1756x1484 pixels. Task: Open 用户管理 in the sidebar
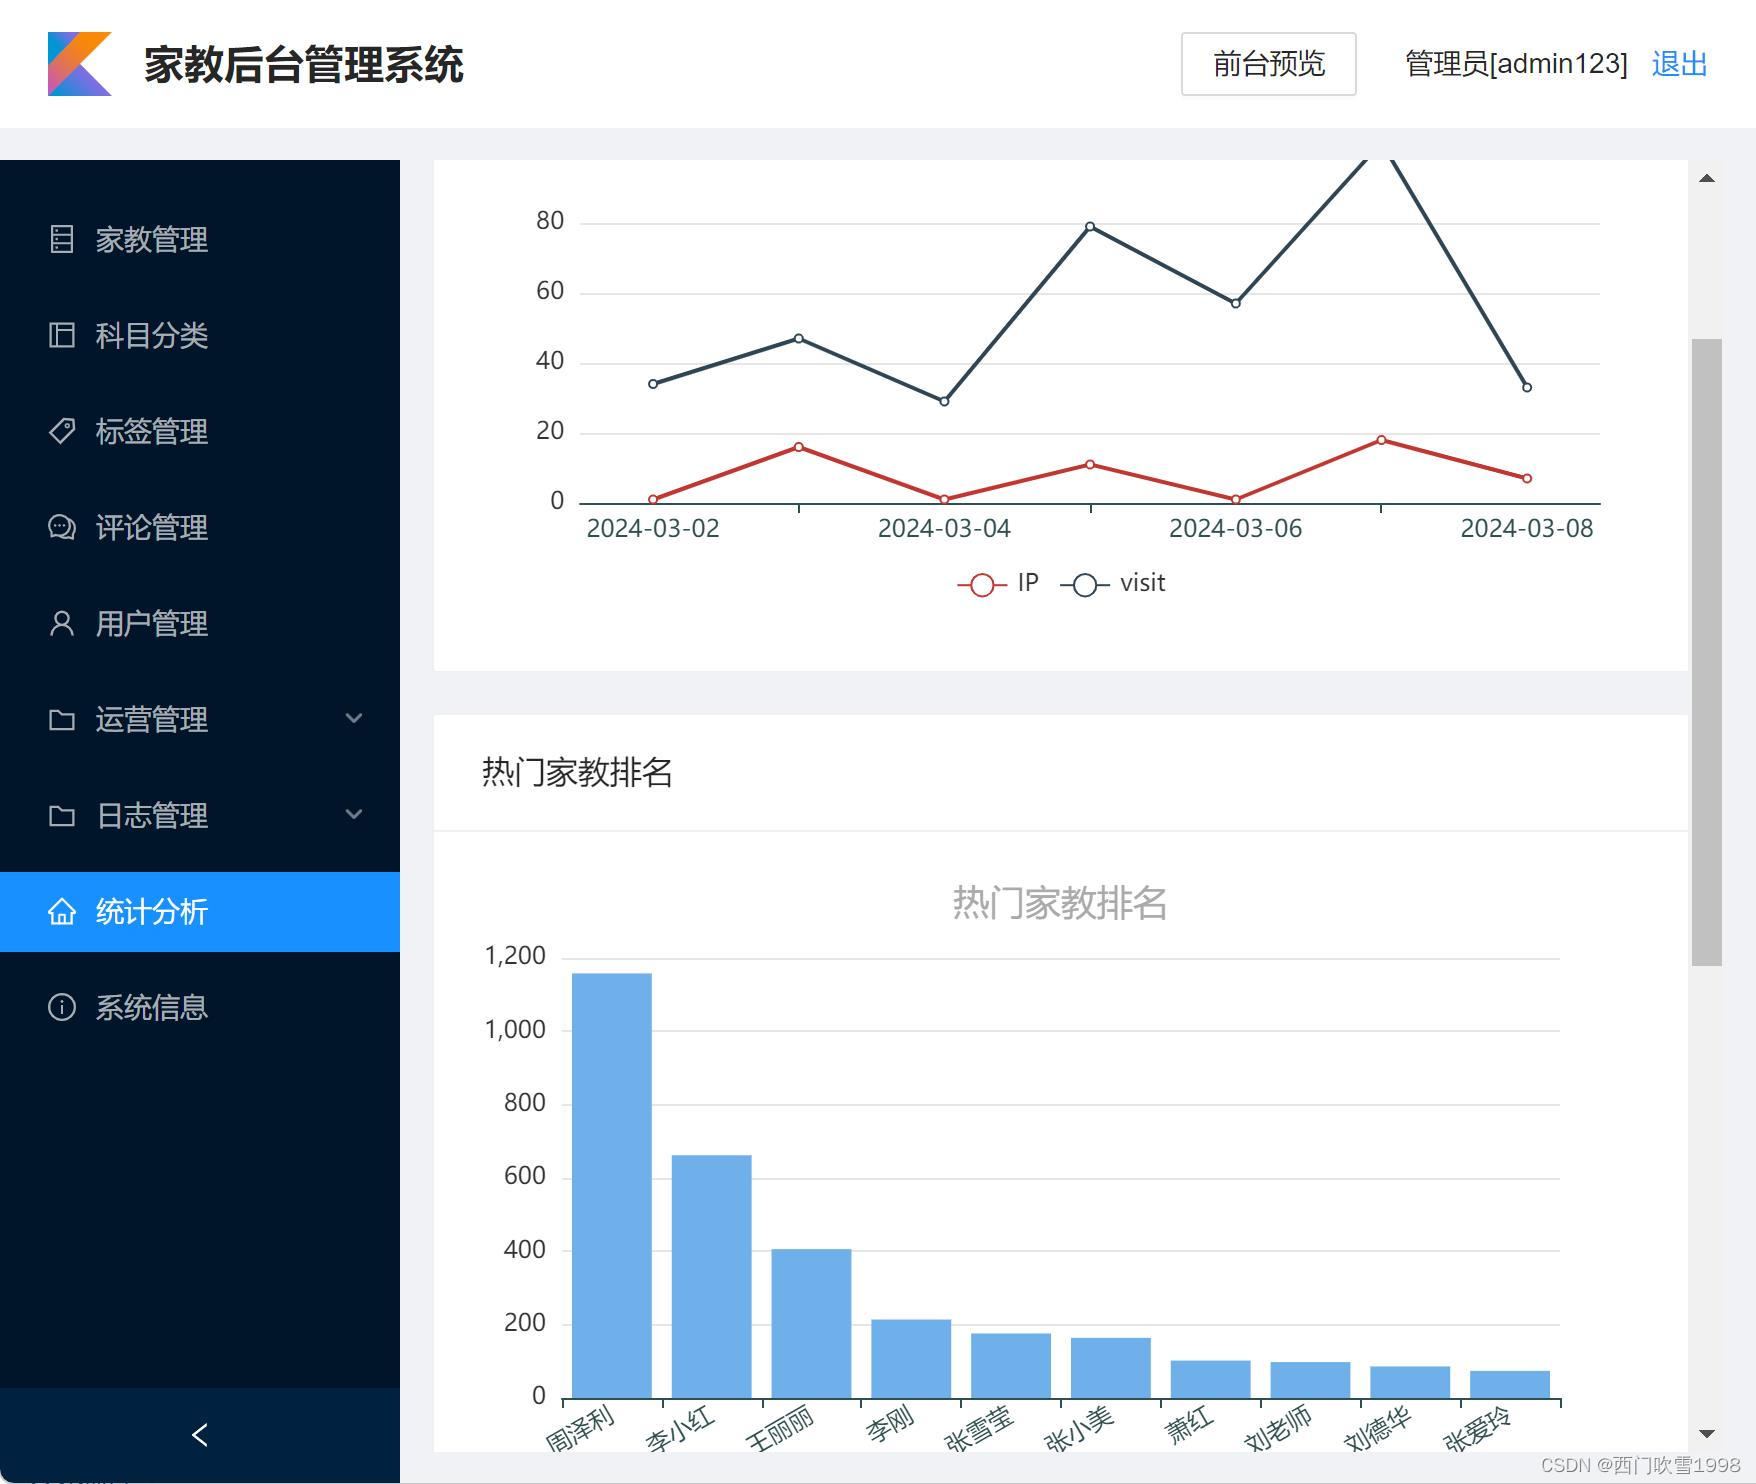[200, 624]
